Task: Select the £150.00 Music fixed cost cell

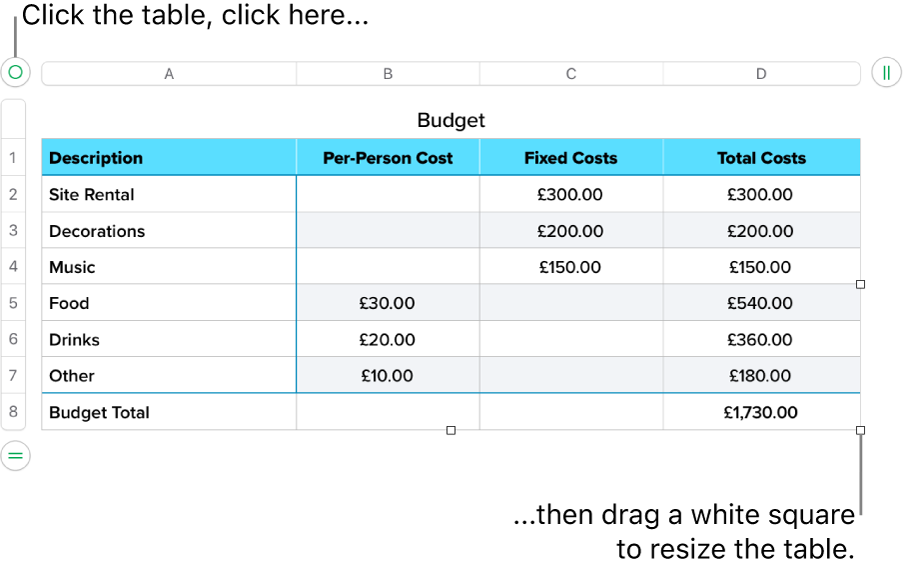Action: [571, 267]
